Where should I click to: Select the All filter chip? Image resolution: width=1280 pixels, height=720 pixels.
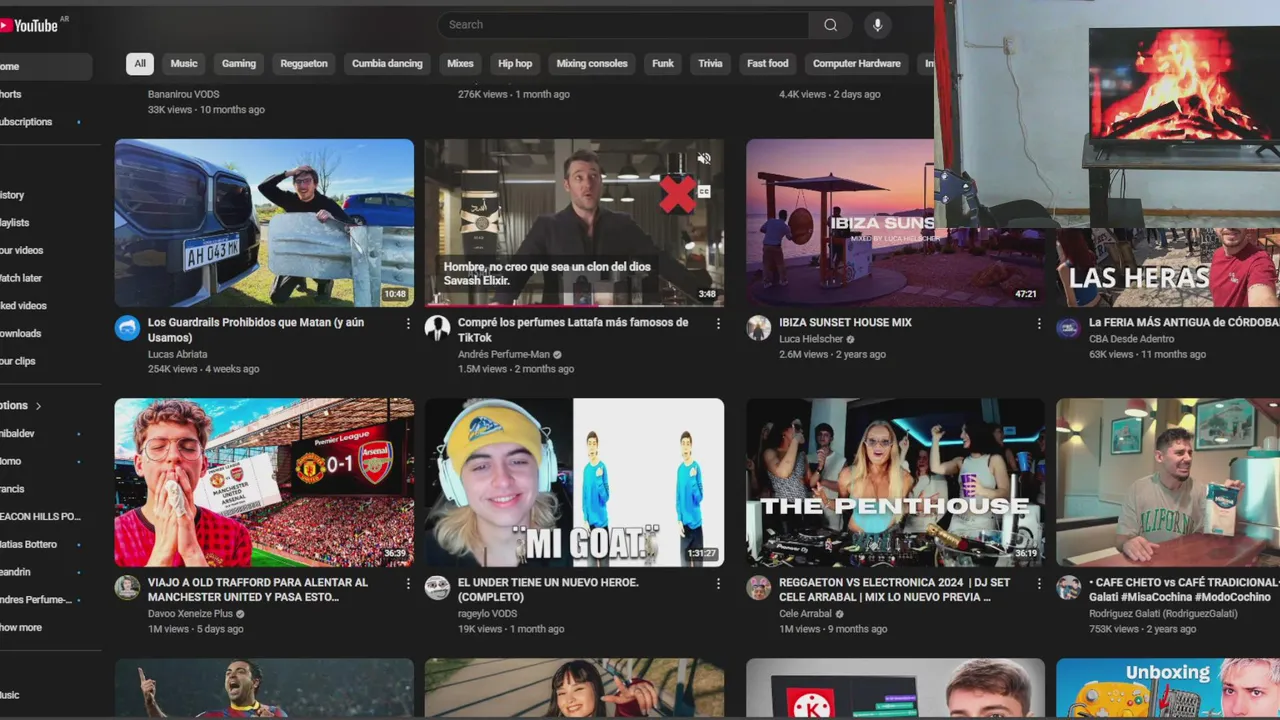140,64
